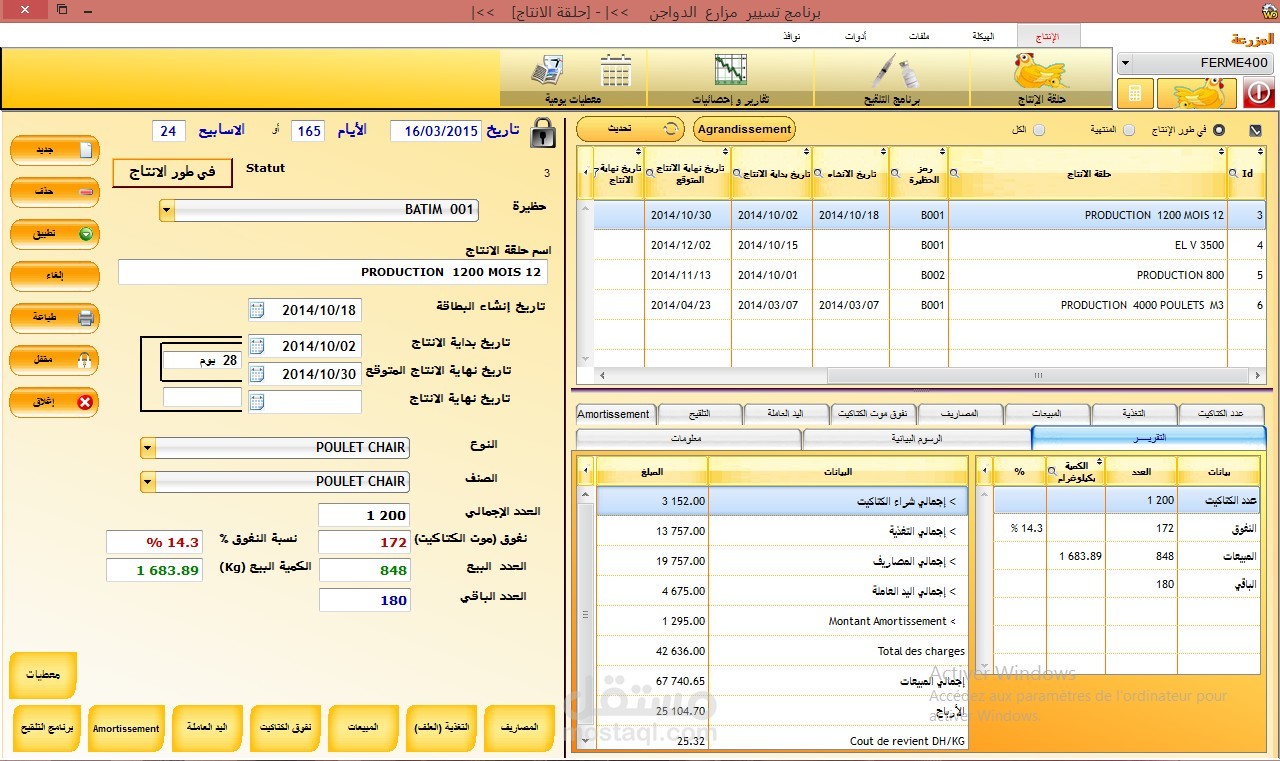The image size is (1280, 761).
Task: Switch to the عدد الكتاكيت tab
Action: (1222, 414)
